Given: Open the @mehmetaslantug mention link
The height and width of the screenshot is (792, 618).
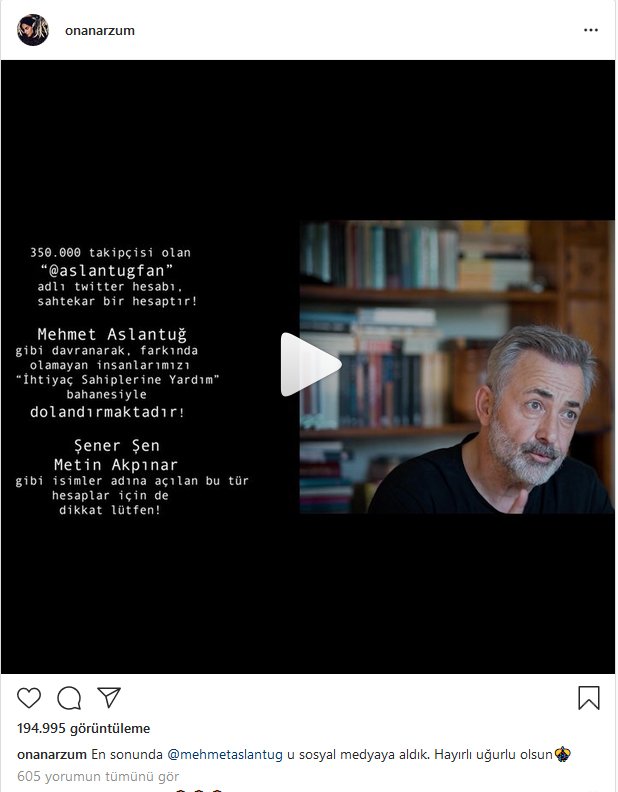Looking at the screenshot, I should click(225, 754).
